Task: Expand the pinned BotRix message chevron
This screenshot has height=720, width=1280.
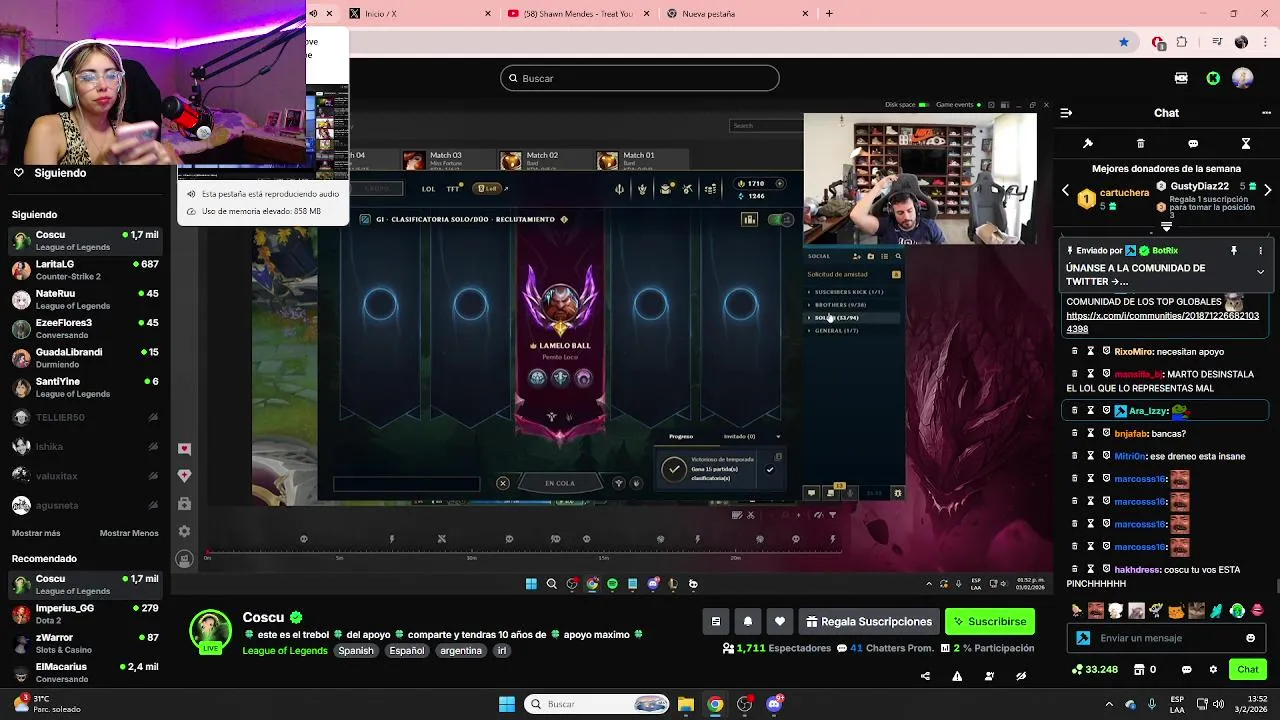Action: [x=1260, y=272]
